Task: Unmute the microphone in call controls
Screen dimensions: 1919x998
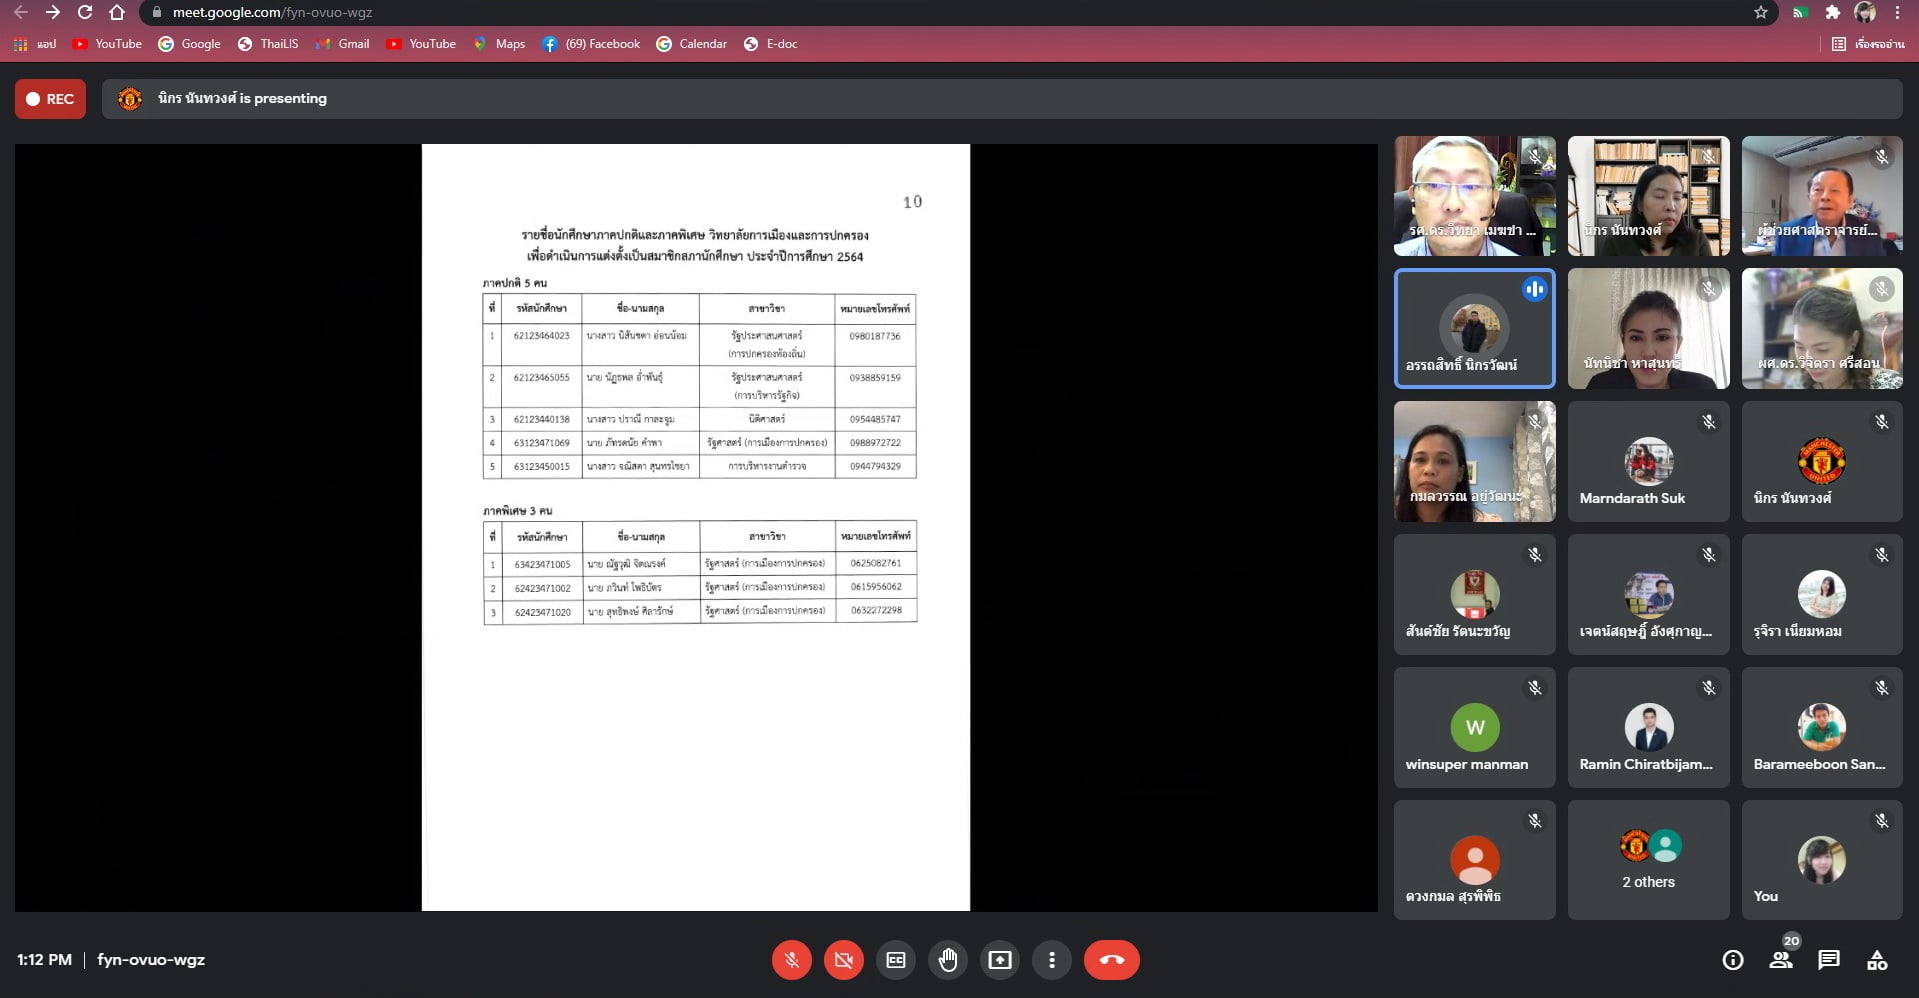Action: tap(791, 960)
